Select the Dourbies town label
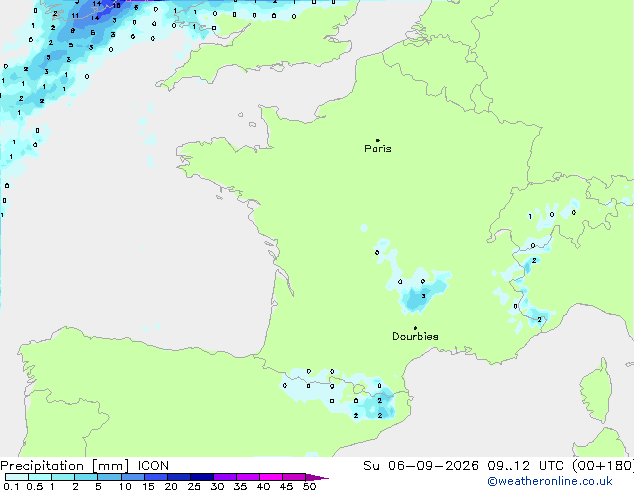634x490 pixels. 415,336
